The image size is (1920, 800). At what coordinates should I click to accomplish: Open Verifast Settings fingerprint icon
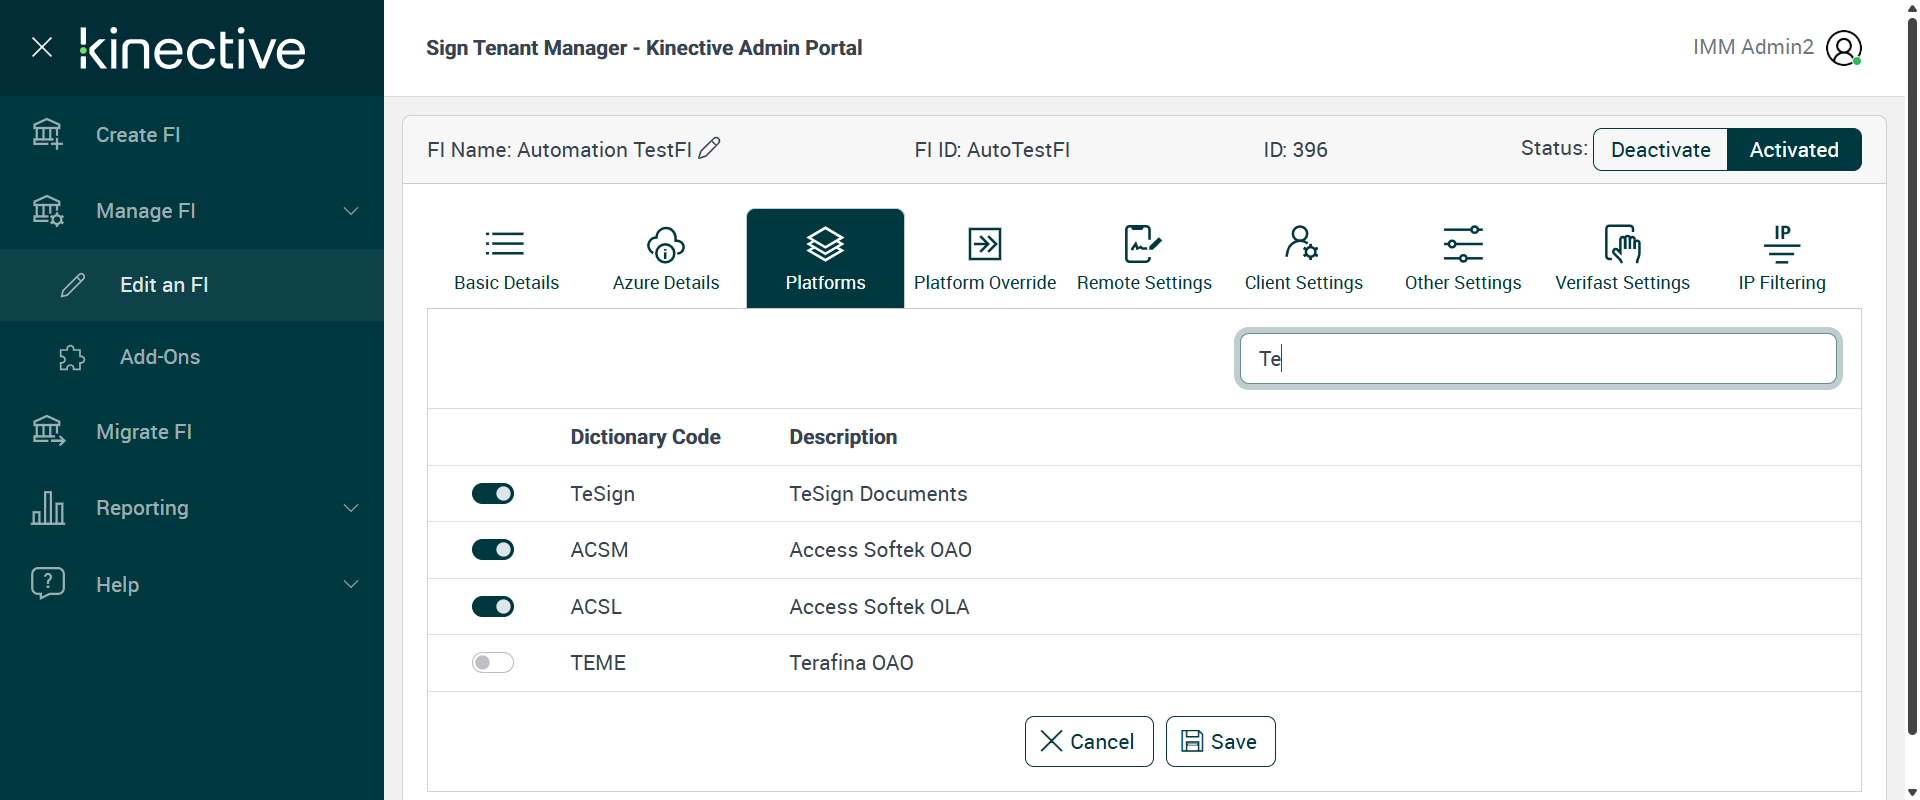click(1622, 244)
